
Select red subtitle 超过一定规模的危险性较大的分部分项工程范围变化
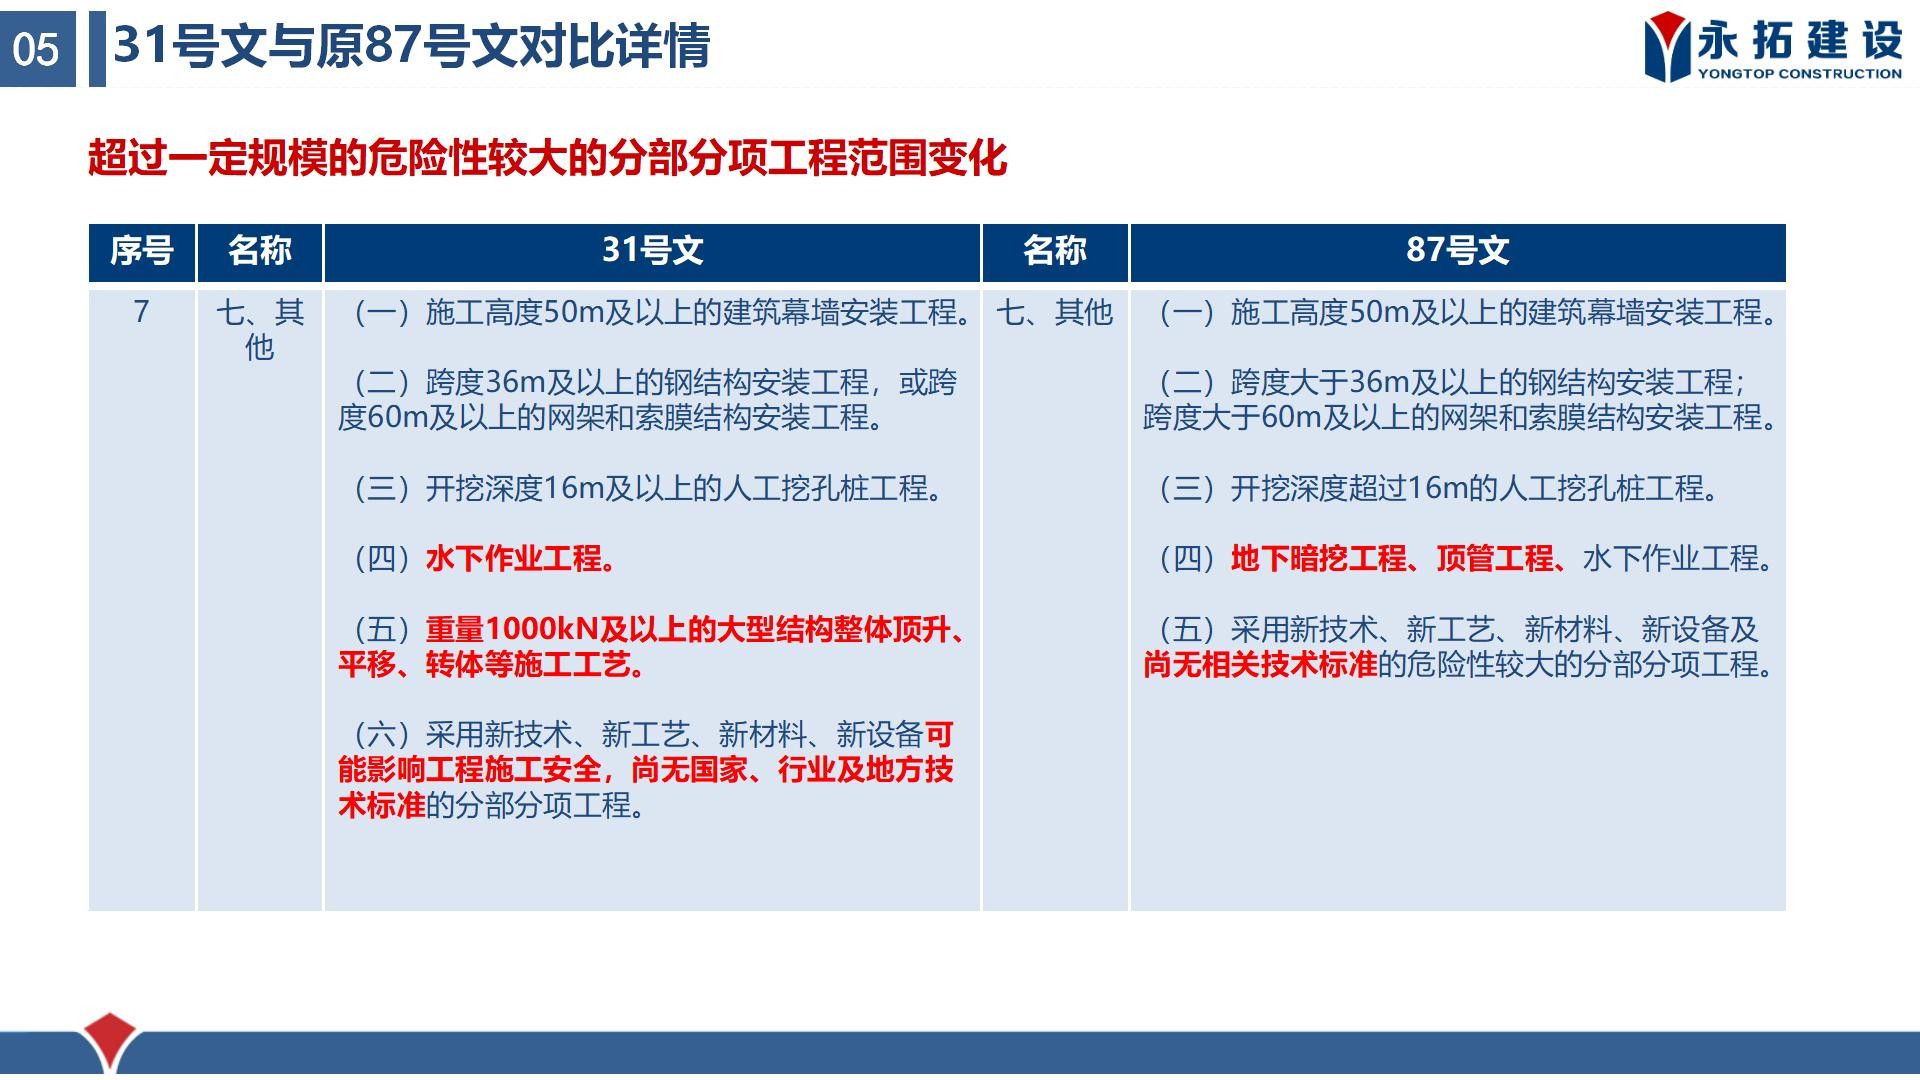point(547,158)
